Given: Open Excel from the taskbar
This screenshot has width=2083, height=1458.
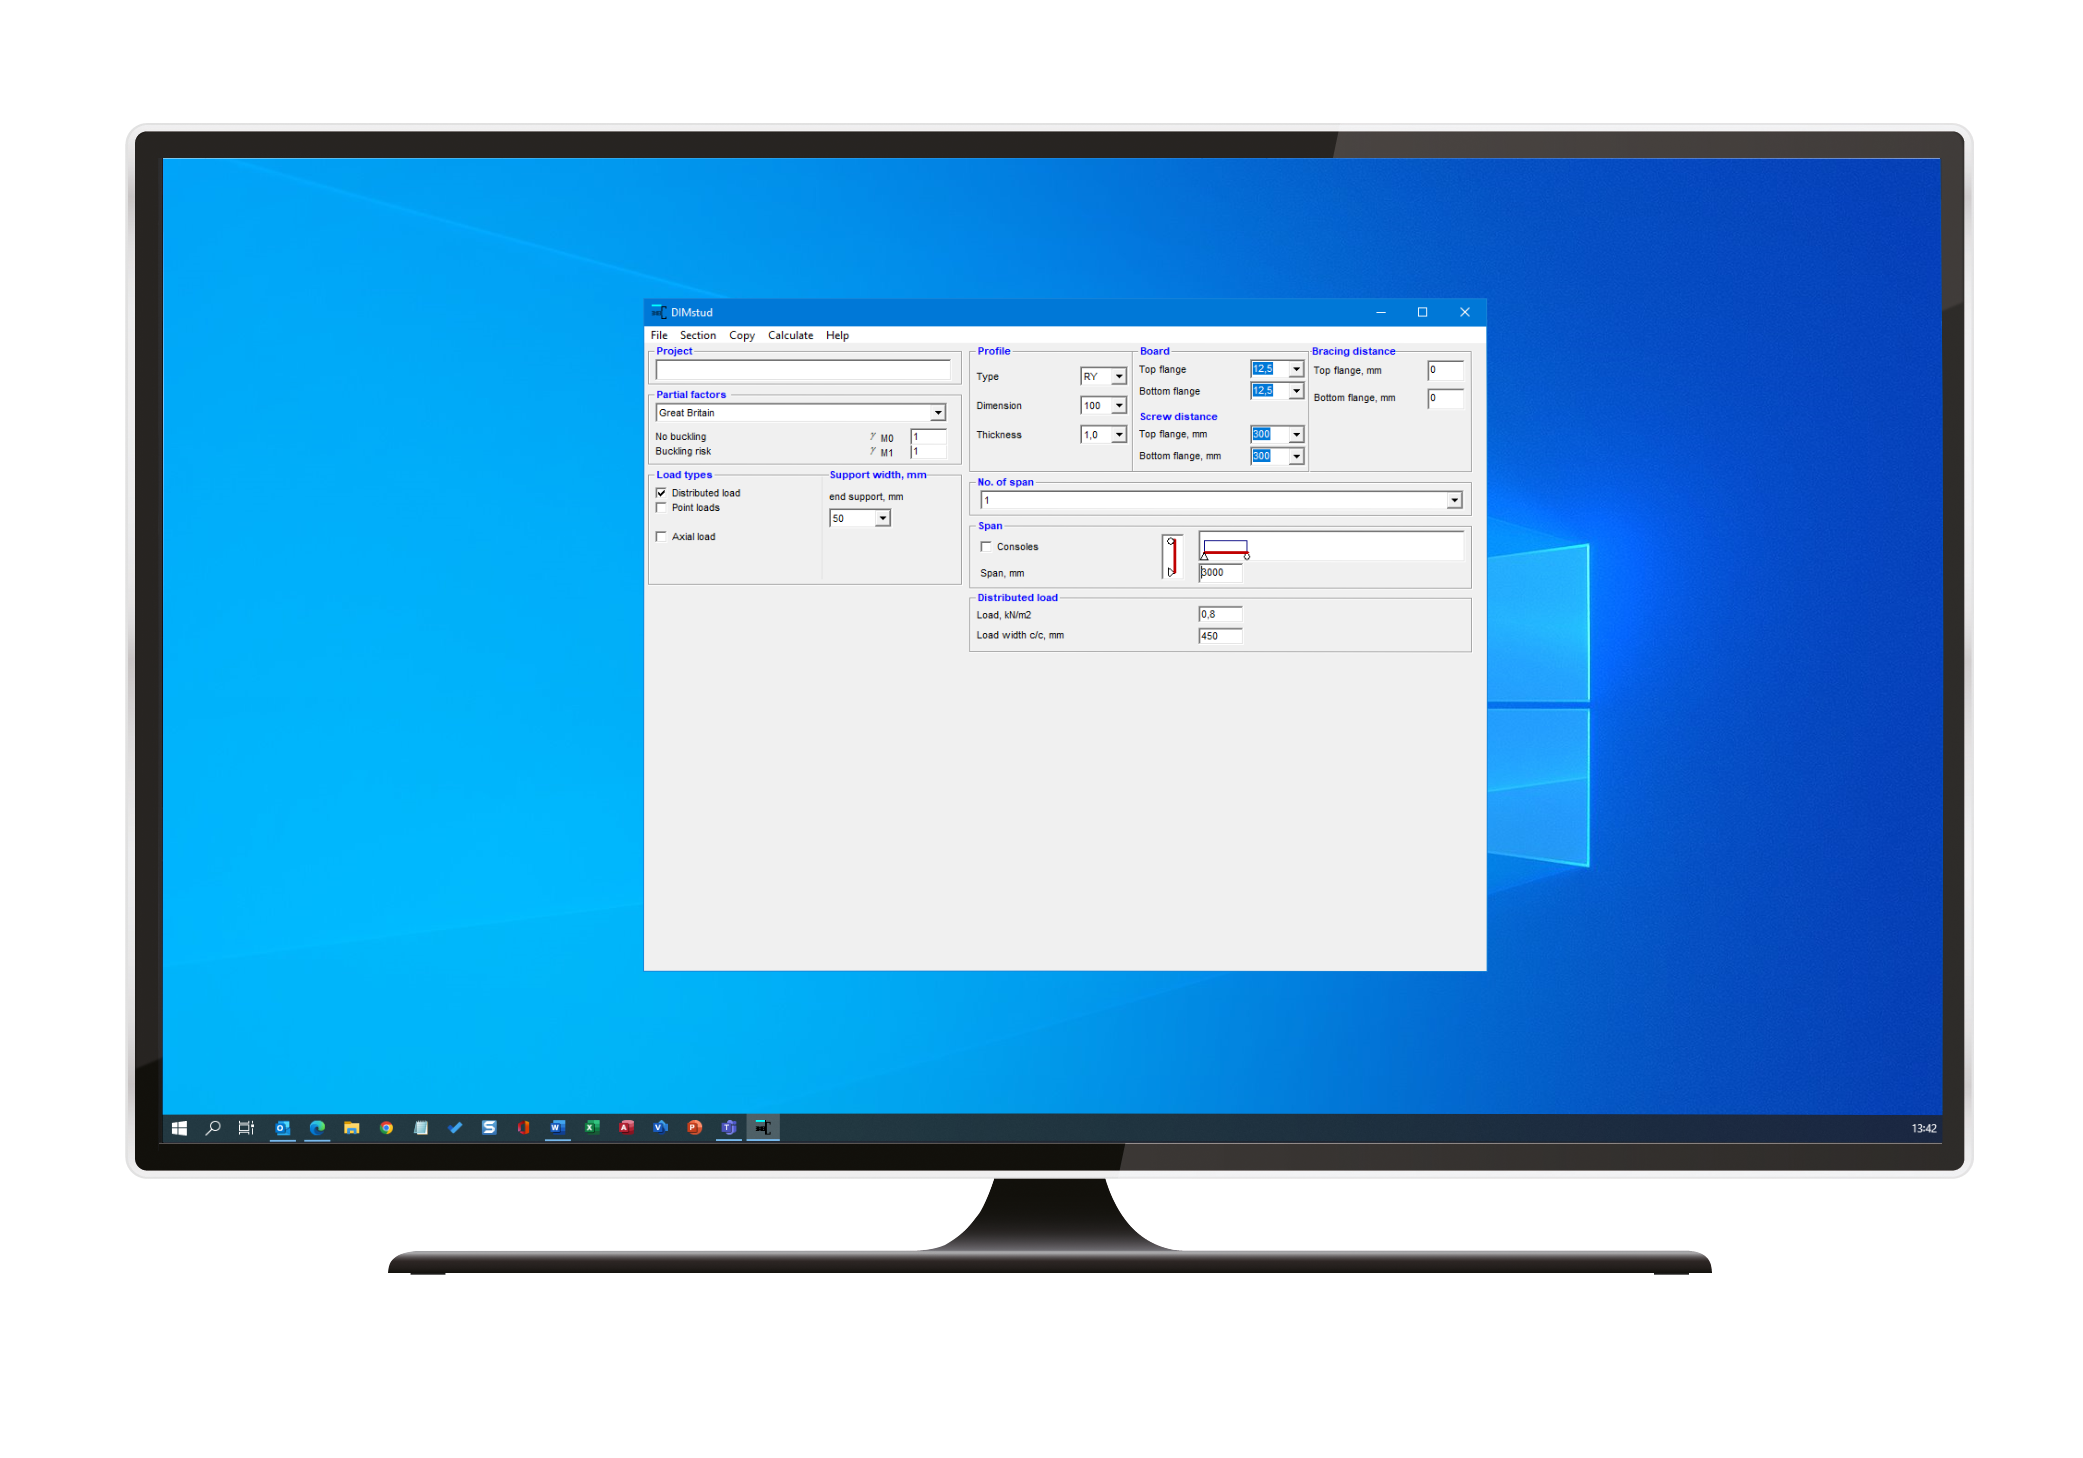Looking at the screenshot, I should (x=592, y=1128).
